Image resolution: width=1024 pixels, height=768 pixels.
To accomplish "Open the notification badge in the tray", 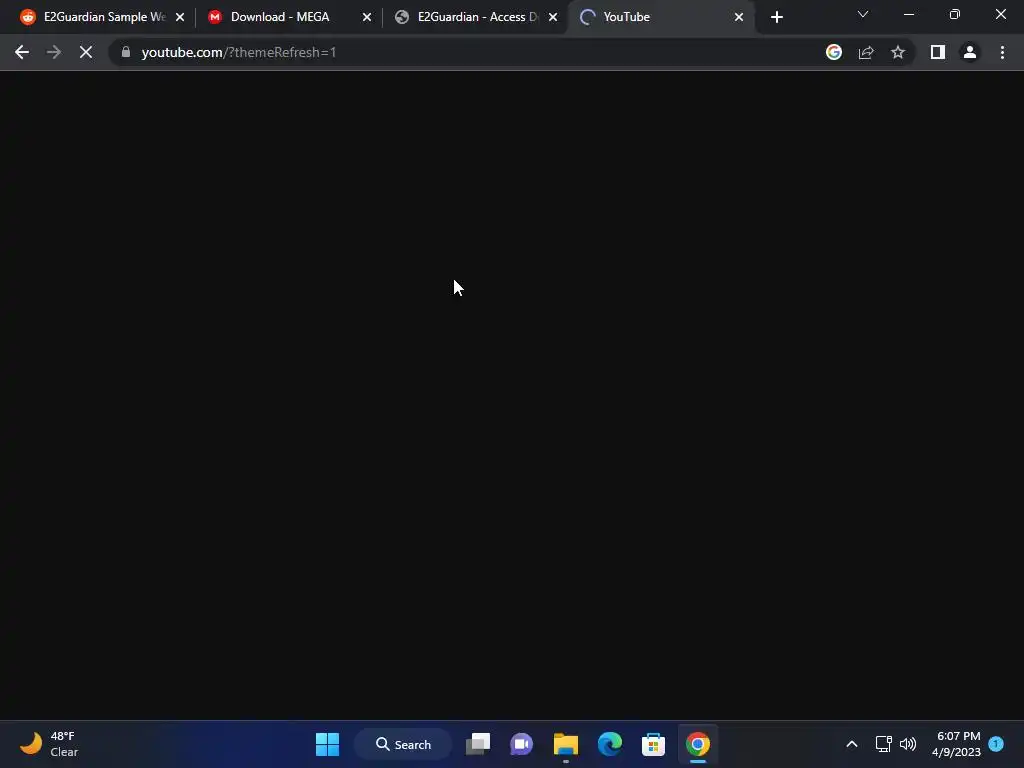I will tap(996, 743).
